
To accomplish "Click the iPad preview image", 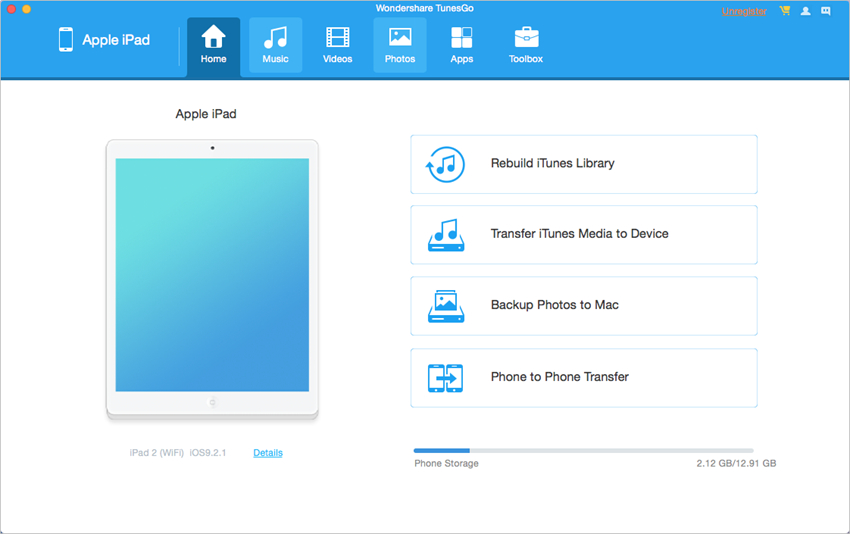I will [212, 275].
